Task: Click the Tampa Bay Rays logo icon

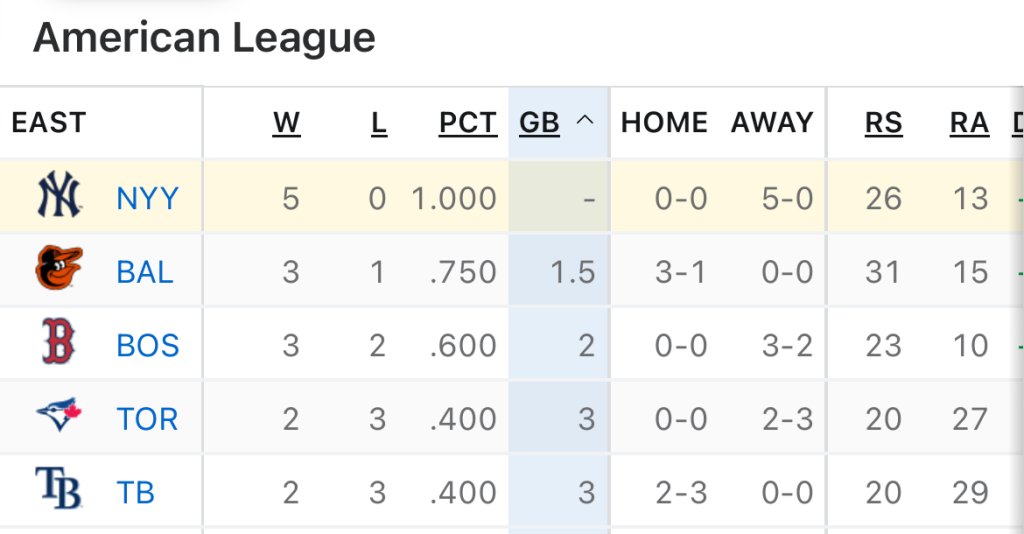Action: coord(59,490)
